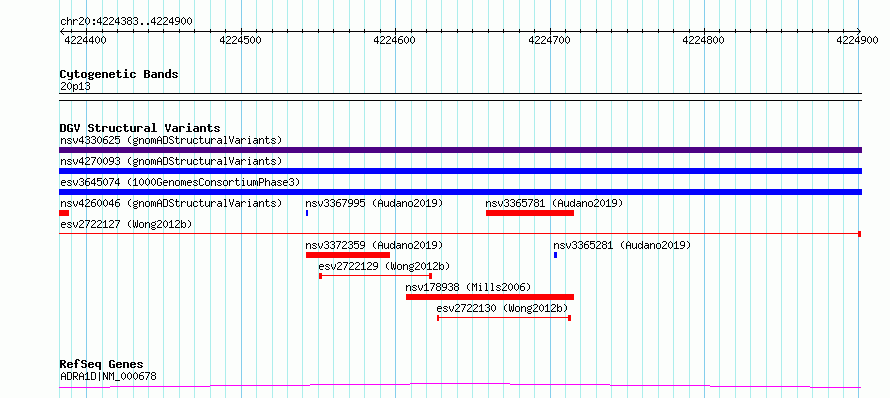This screenshot has height=398, width=890.
Task: Select the tiny blue nsv3367995 marker
Action: tap(307, 213)
